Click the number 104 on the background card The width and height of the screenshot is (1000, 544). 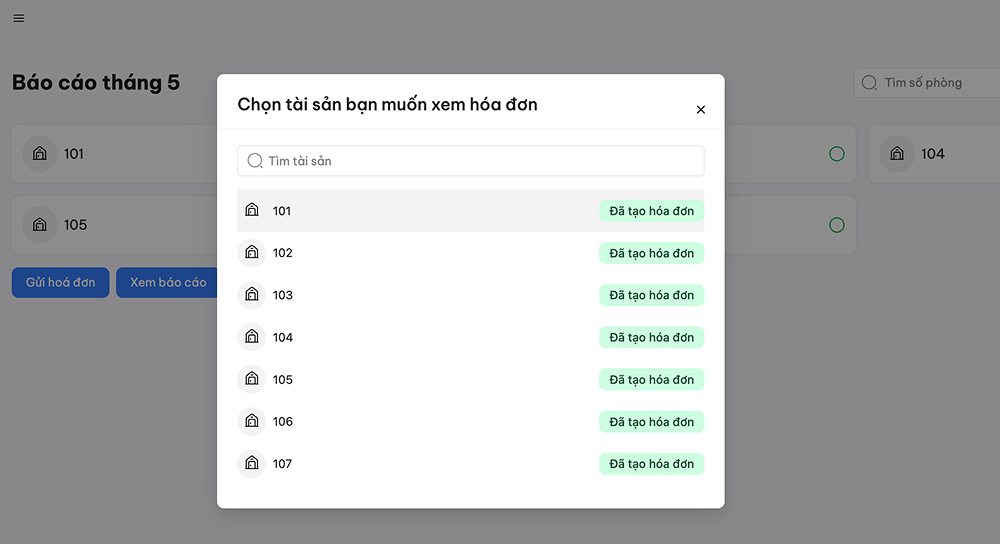[x=932, y=154]
